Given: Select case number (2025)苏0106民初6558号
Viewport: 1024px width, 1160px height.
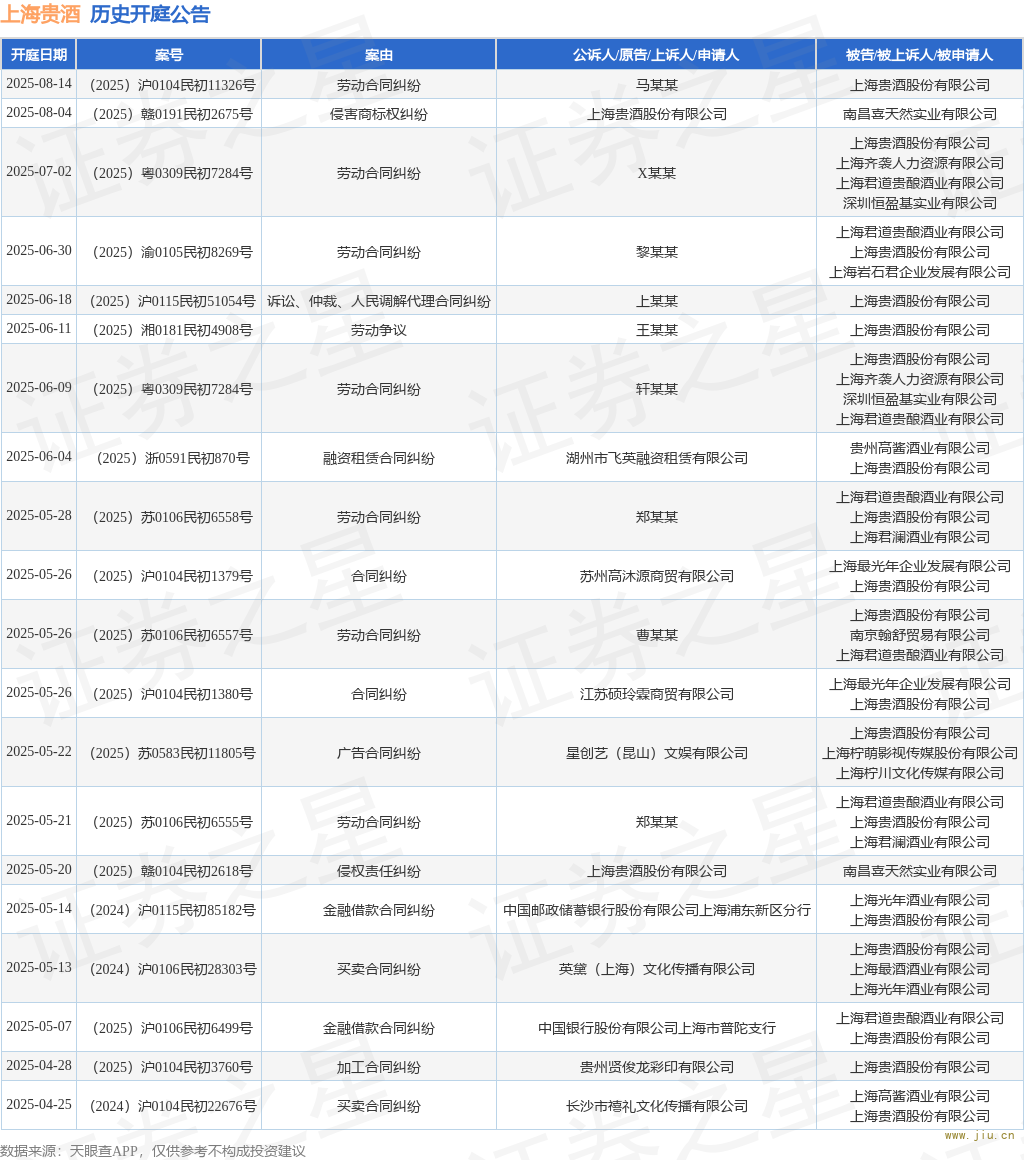Looking at the screenshot, I should (172, 517).
